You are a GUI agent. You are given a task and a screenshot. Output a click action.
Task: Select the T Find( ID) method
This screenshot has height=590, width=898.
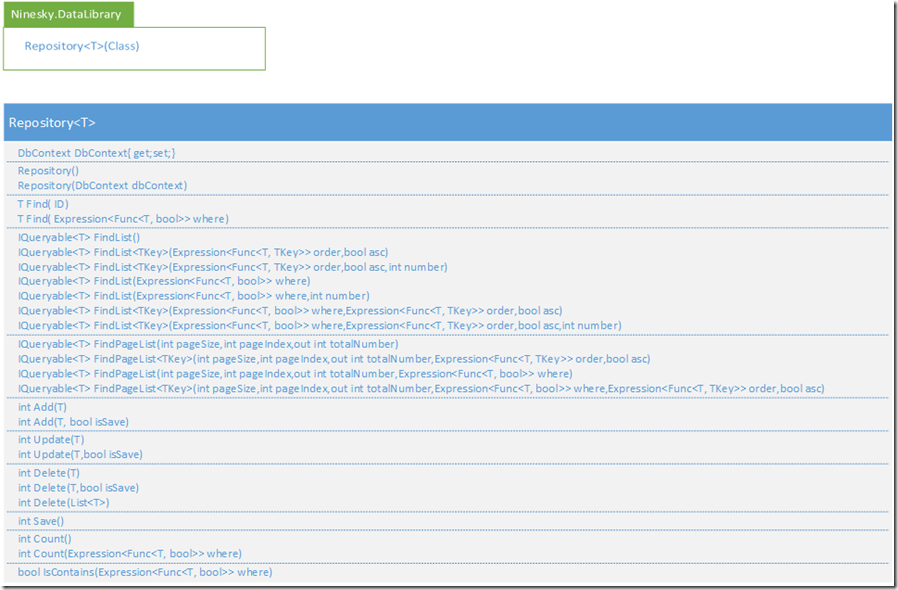coord(43,204)
